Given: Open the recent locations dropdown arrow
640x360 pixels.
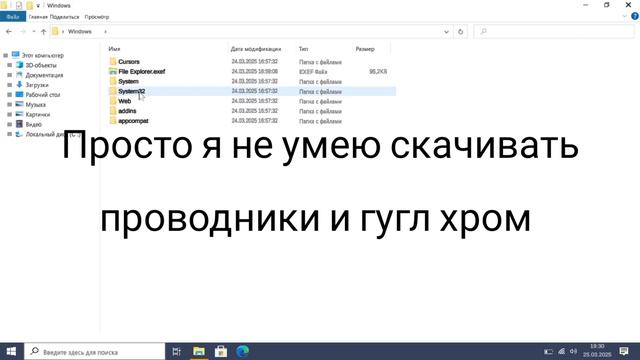Looking at the screenshot, I should (33, 31).
